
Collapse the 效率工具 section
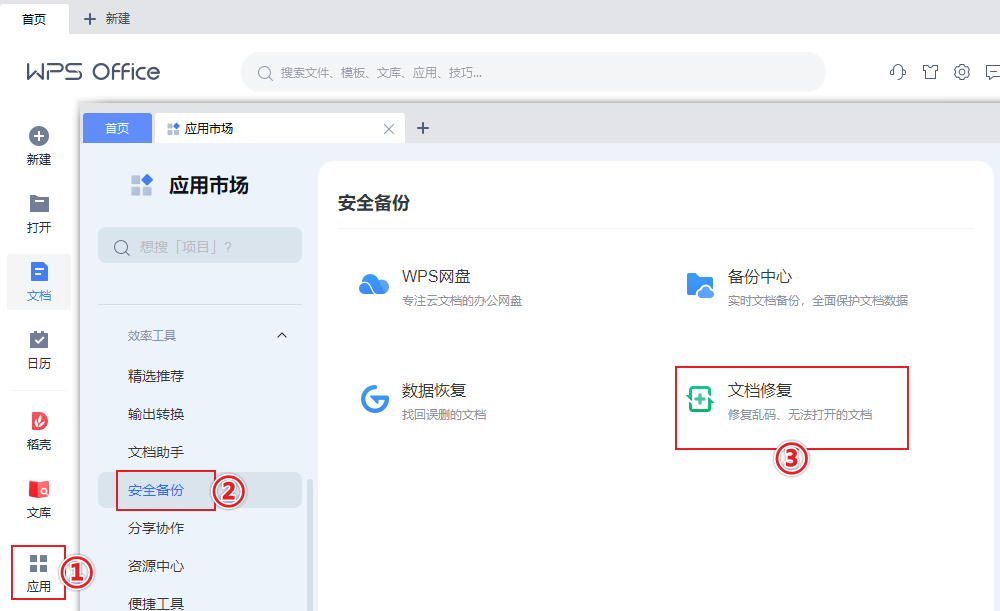(281, 336)
